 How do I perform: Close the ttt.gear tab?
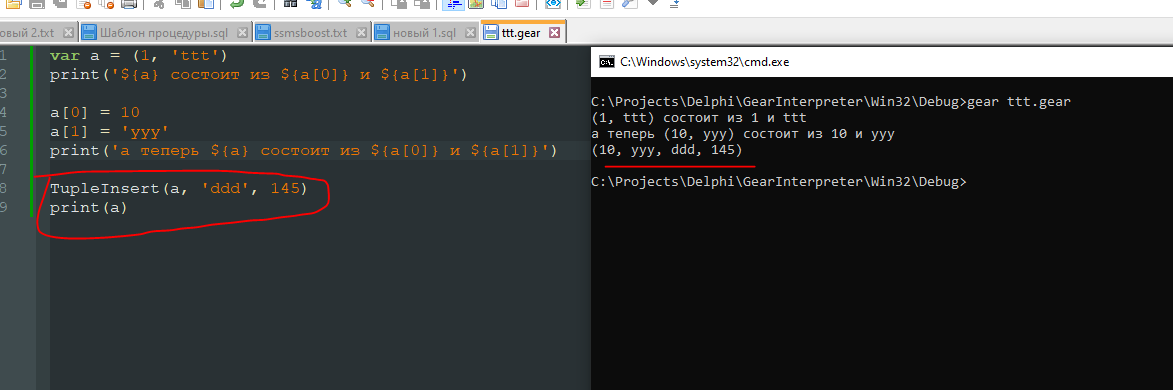[x=554, y=33]
